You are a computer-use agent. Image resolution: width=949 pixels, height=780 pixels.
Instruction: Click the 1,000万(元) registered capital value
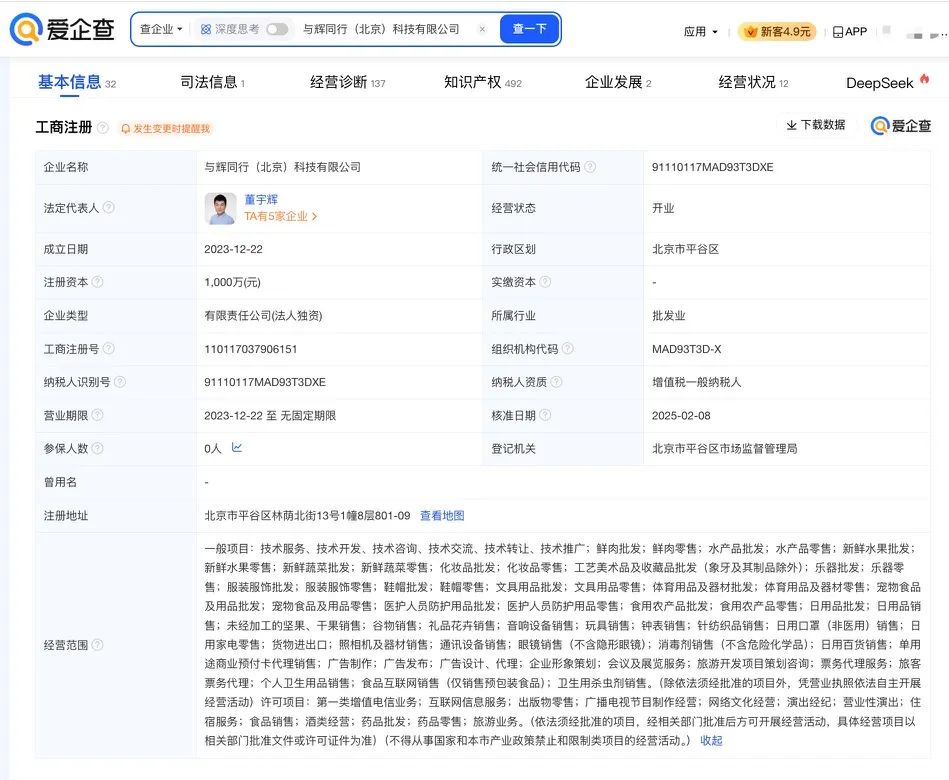click(x=232, y=282)
